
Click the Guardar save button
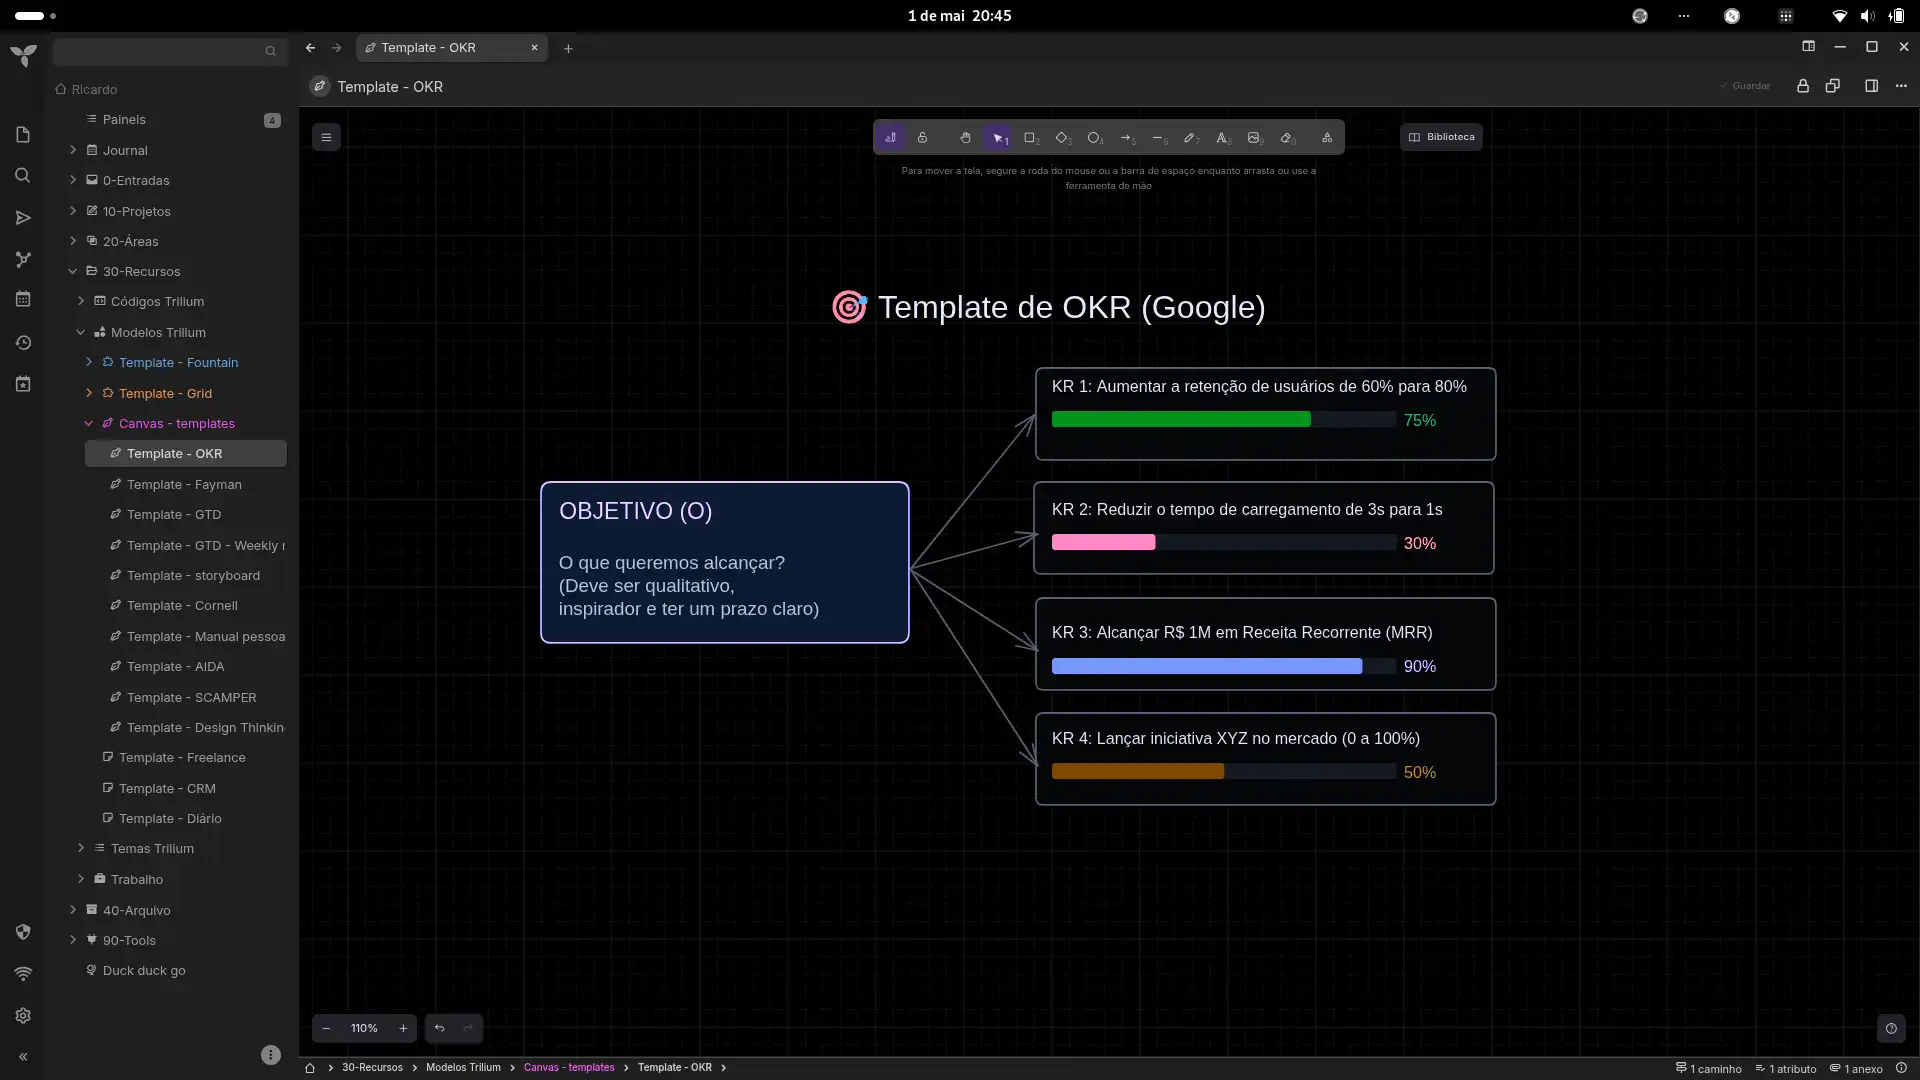(1745, 86)
